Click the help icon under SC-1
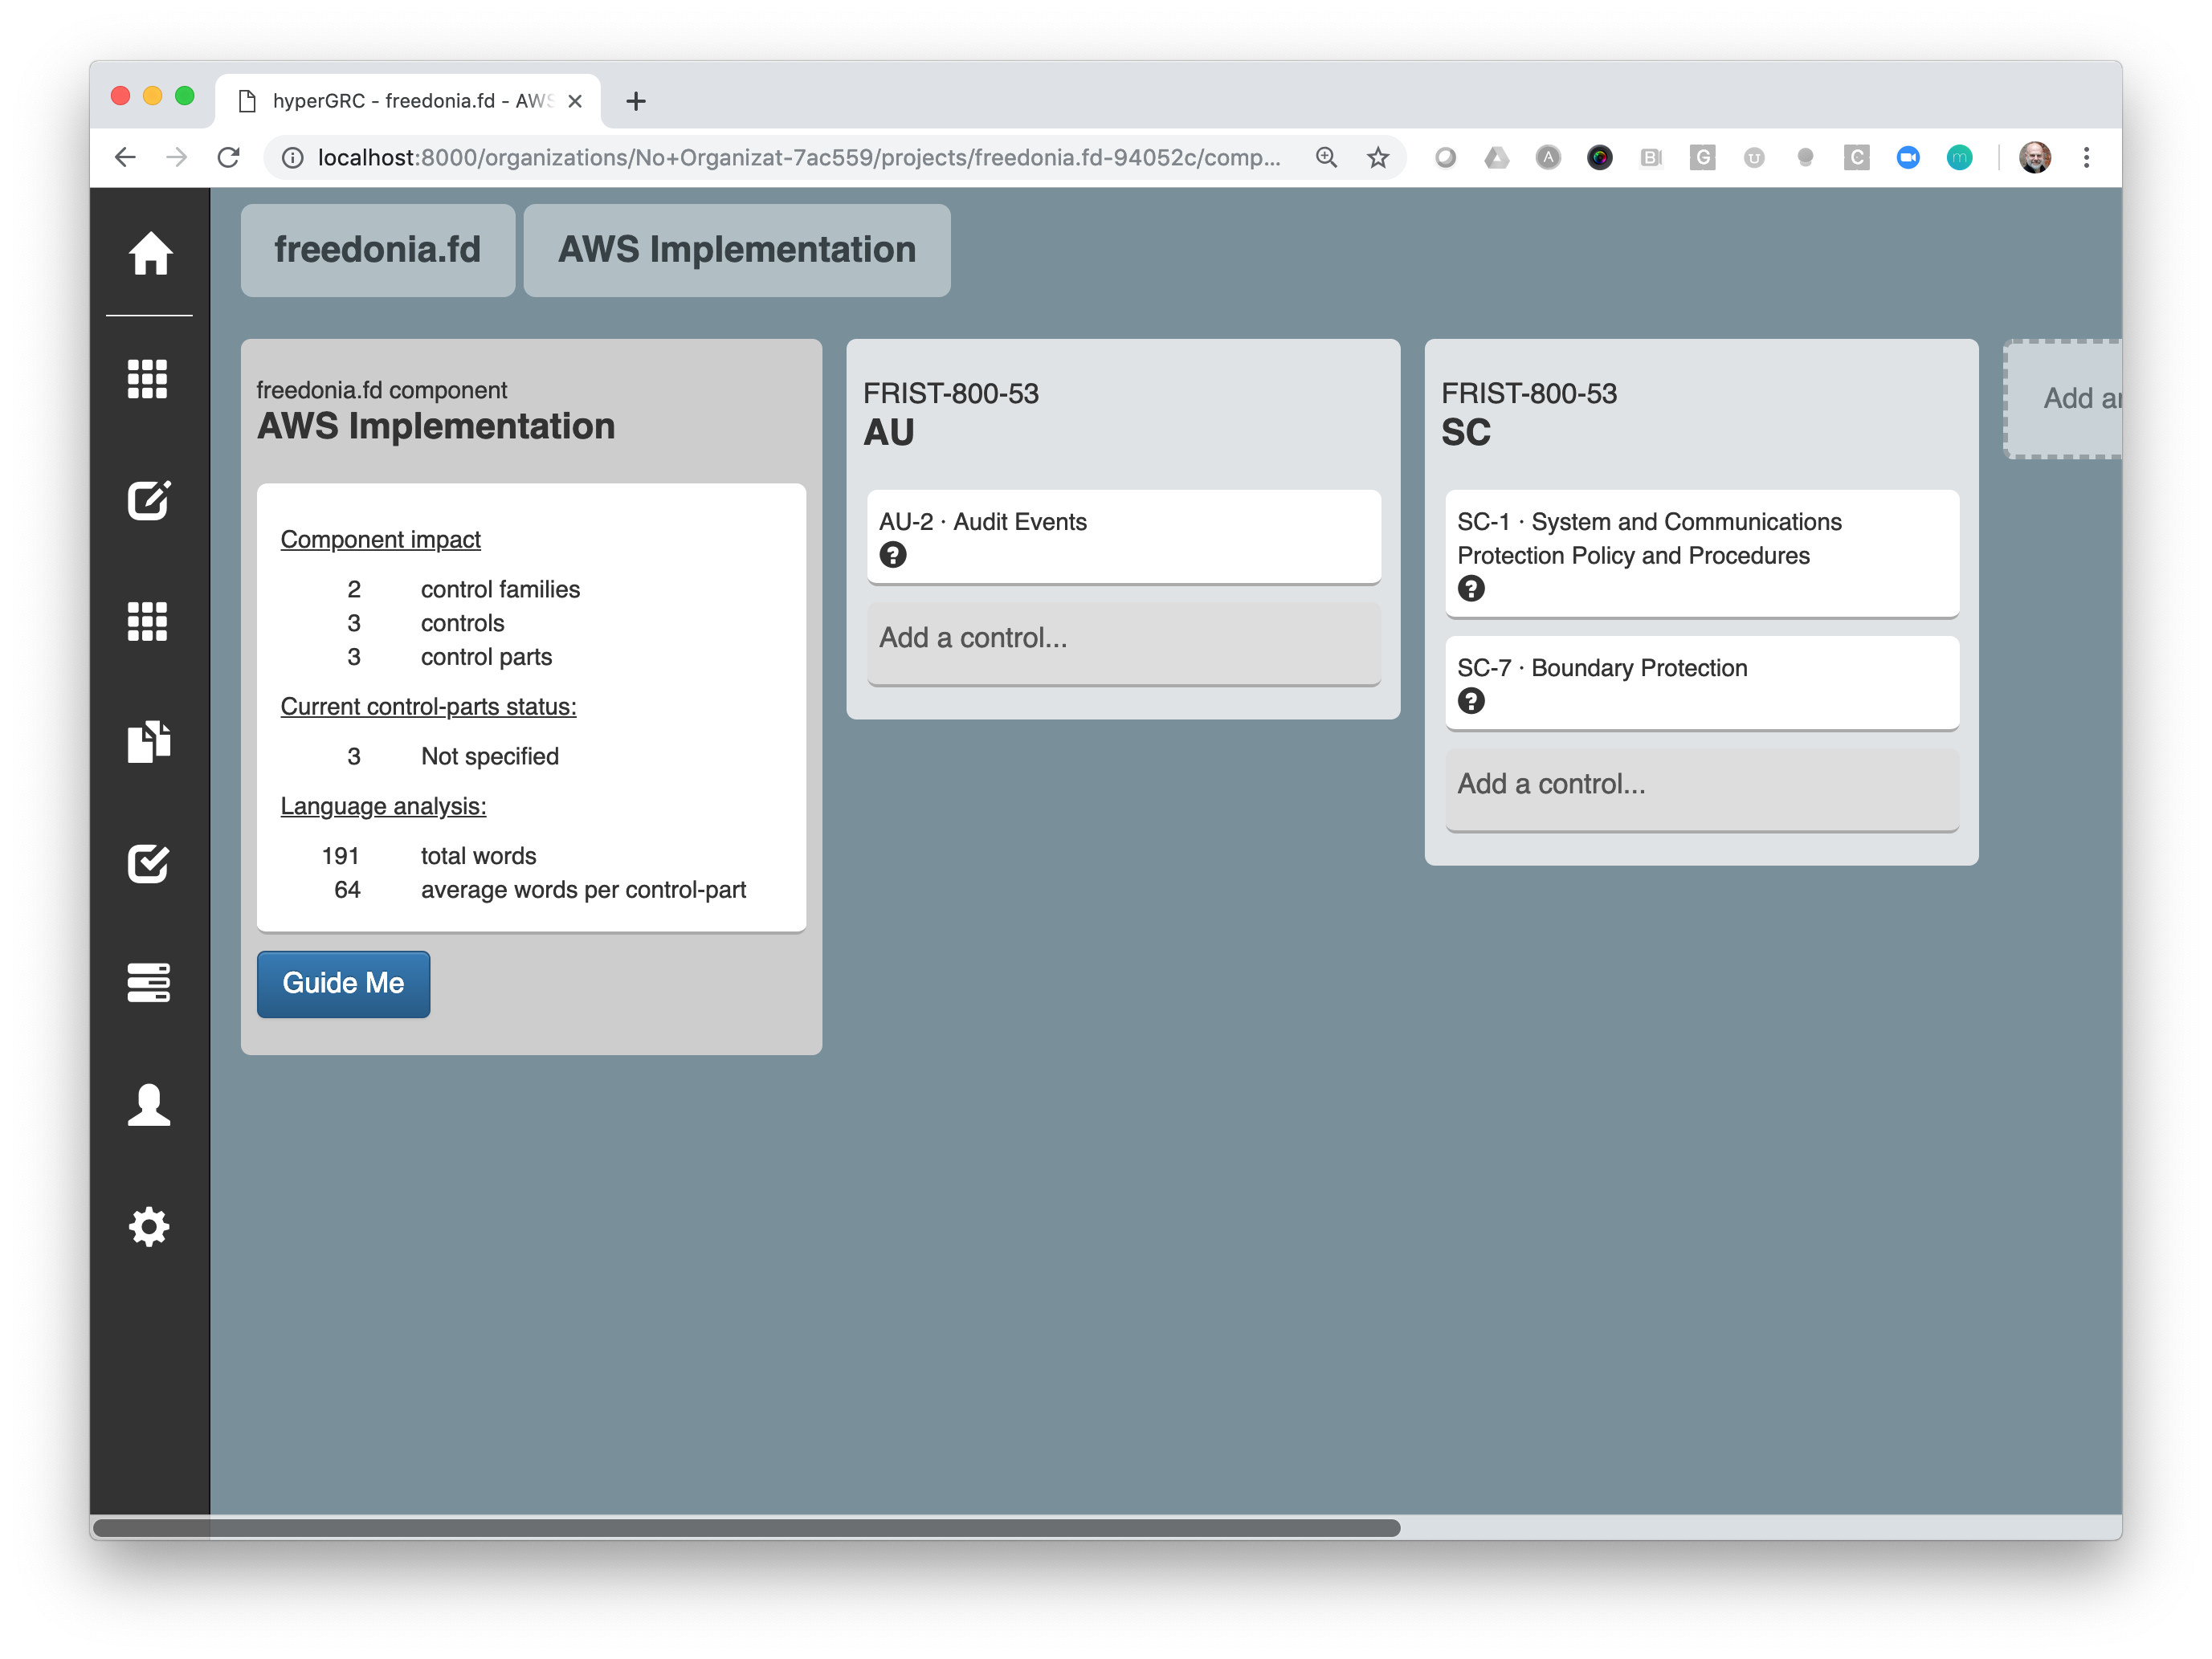Image resolution: width=2212 pixels, height=1659 pixels. point(1471,589)
